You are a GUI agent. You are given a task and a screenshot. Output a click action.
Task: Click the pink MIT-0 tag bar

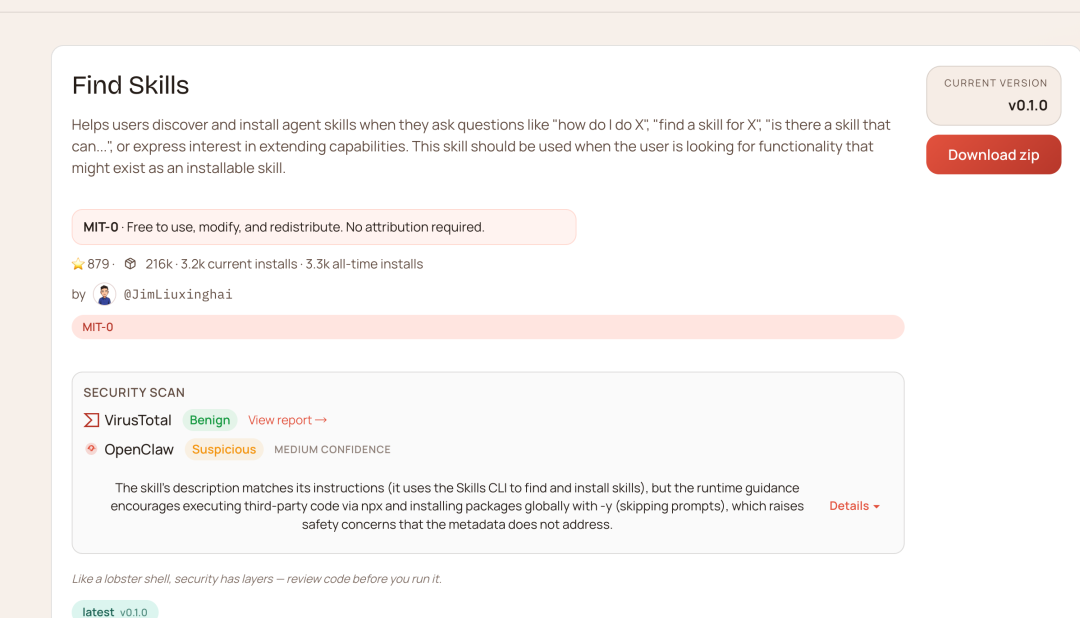(x=488, y=327)
